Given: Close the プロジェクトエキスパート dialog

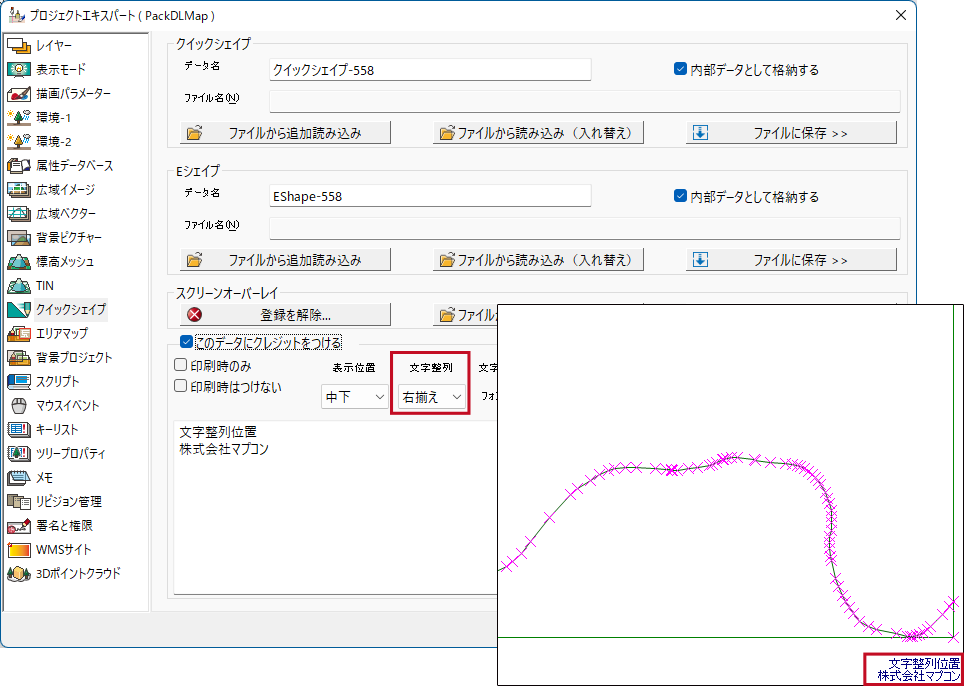Looking at the screenshot, I should [x=901, y=15].
